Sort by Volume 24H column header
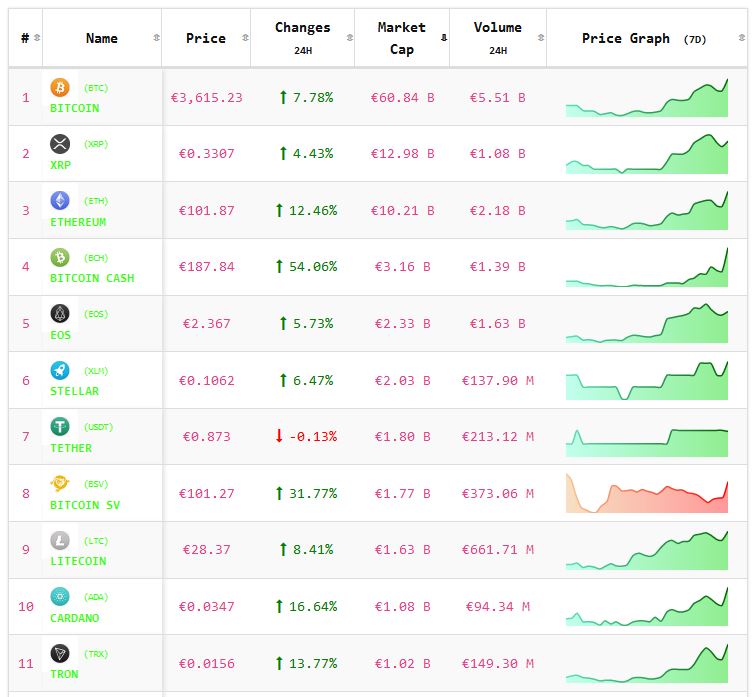 coord(497,38)
